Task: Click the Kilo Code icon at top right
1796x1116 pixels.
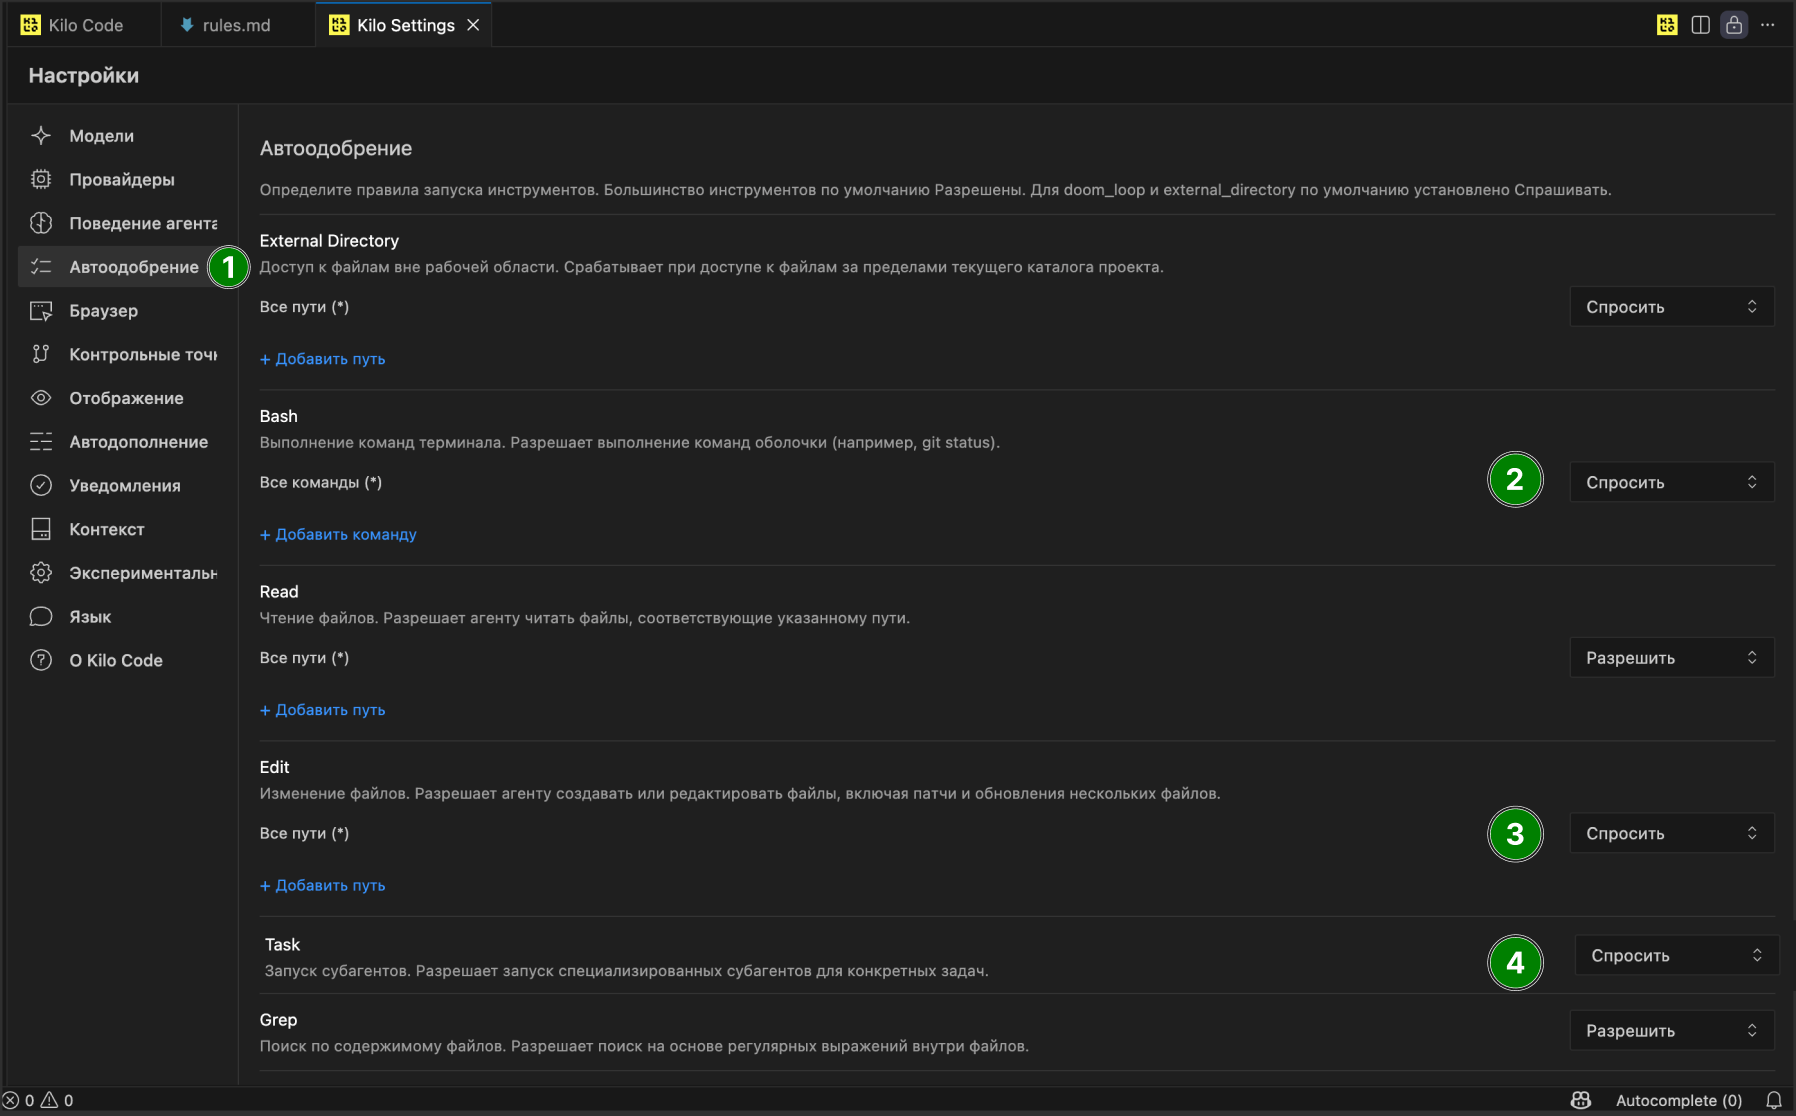Action: pyautogui.click(x=1667, y=25)
